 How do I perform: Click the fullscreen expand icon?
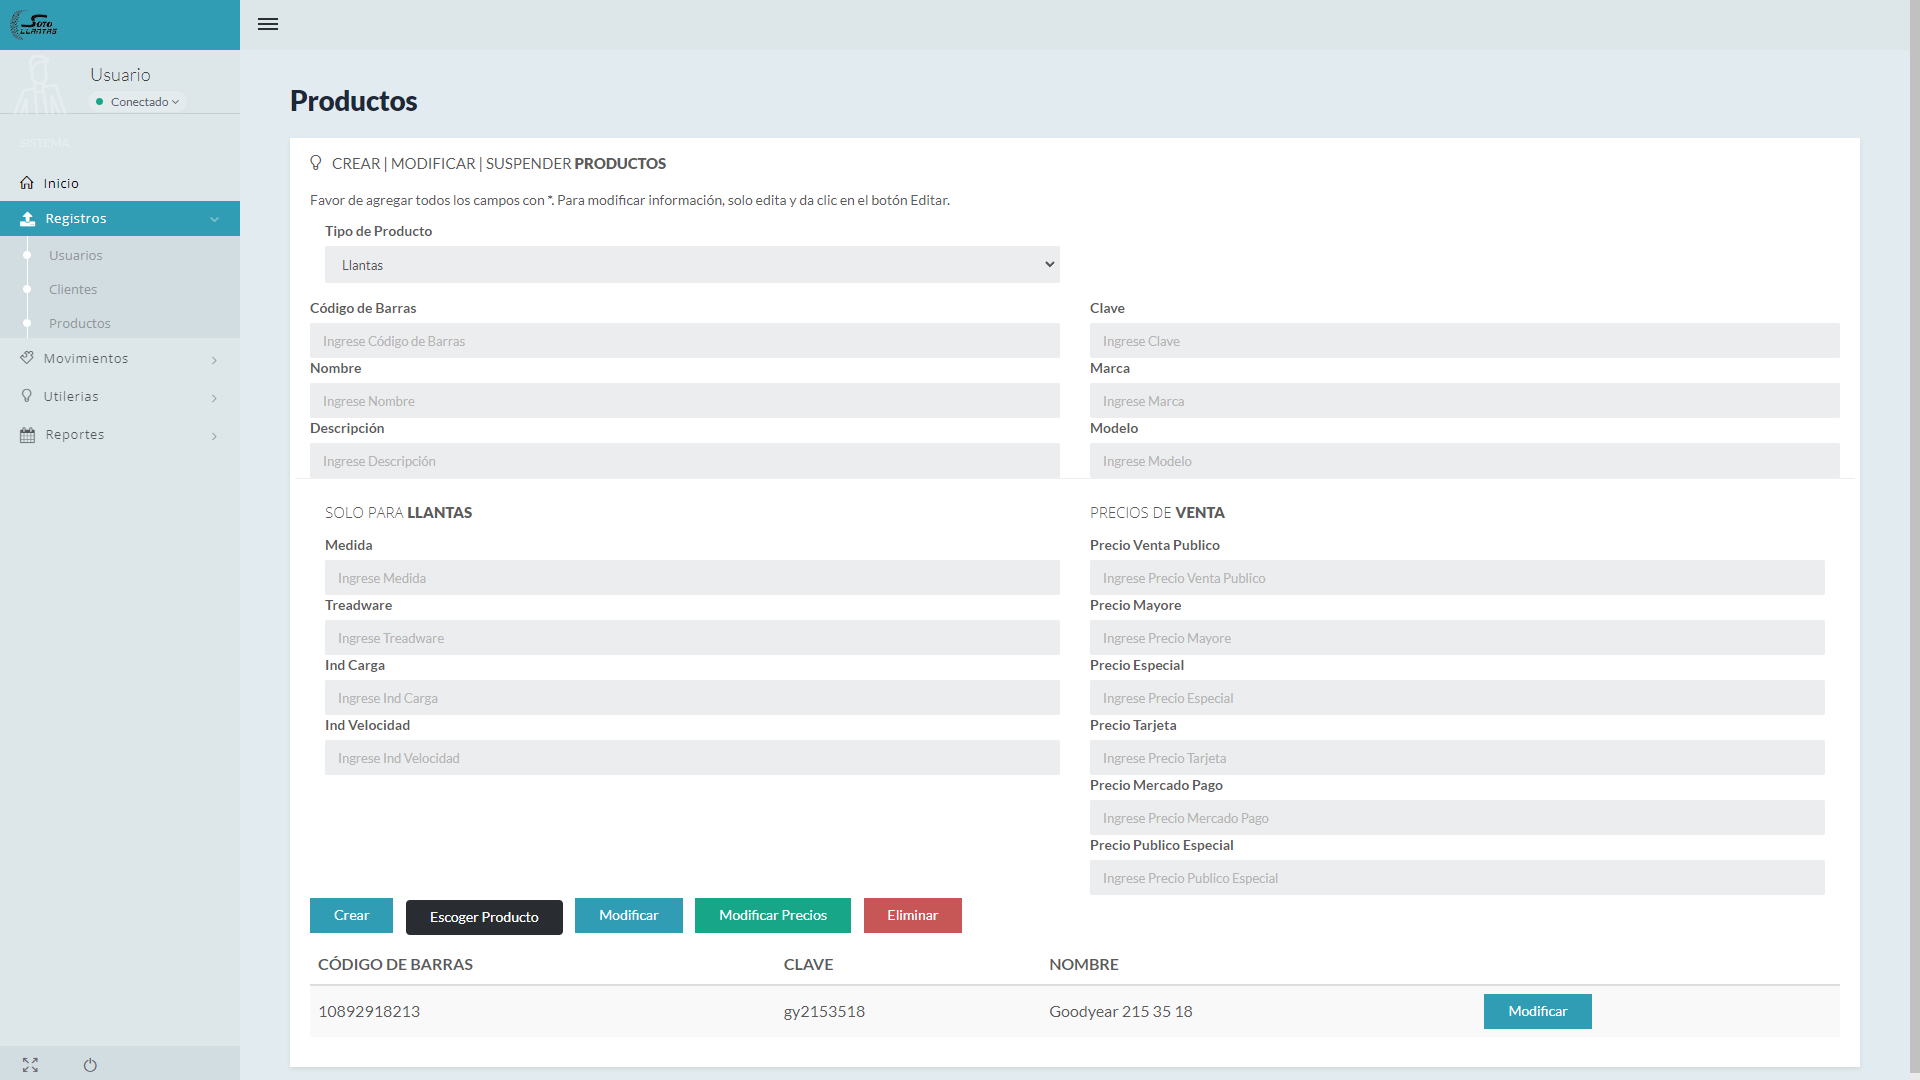[30, 1065]
